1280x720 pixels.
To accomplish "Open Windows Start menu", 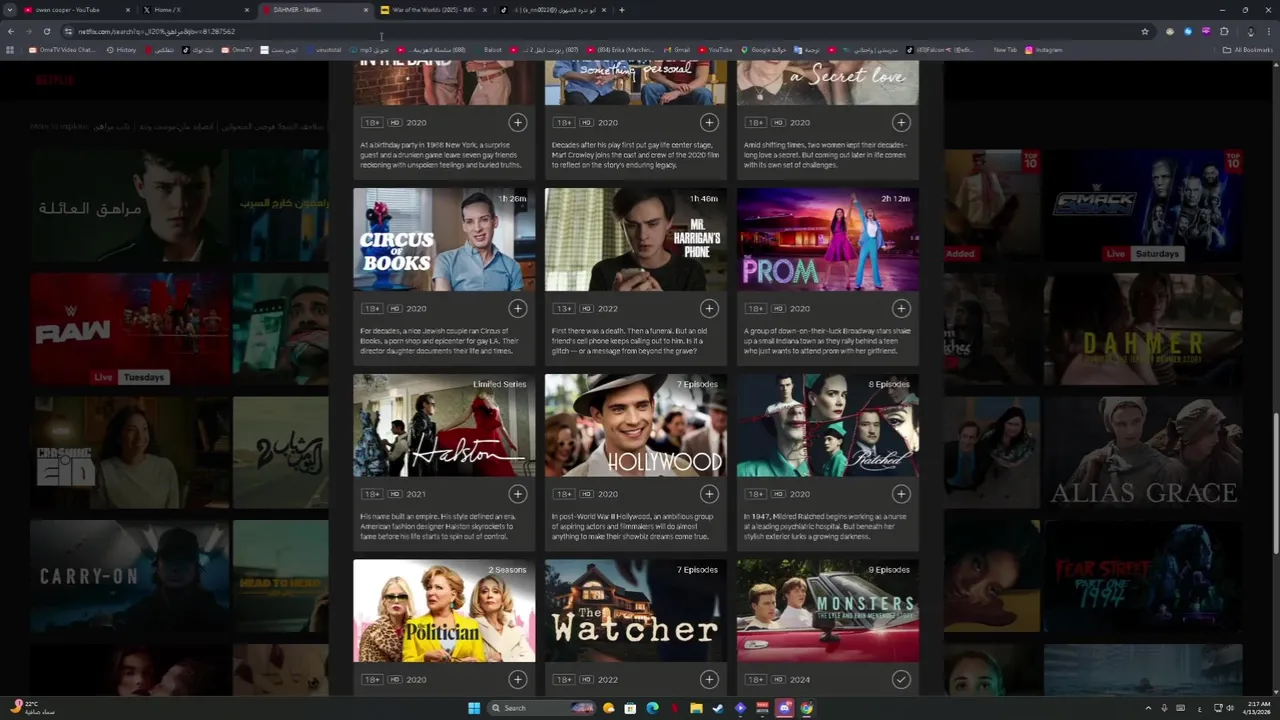I will (474, 708).
